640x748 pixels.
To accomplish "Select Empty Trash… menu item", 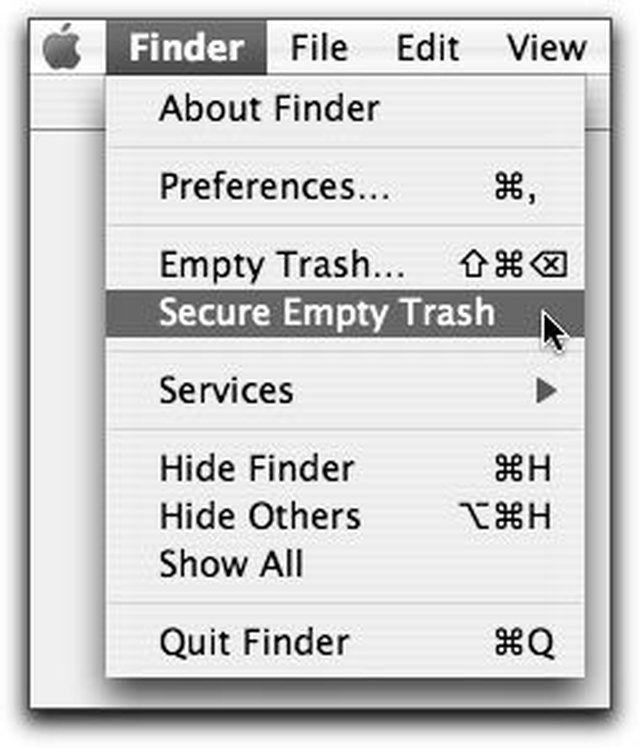I will point(345,265).
